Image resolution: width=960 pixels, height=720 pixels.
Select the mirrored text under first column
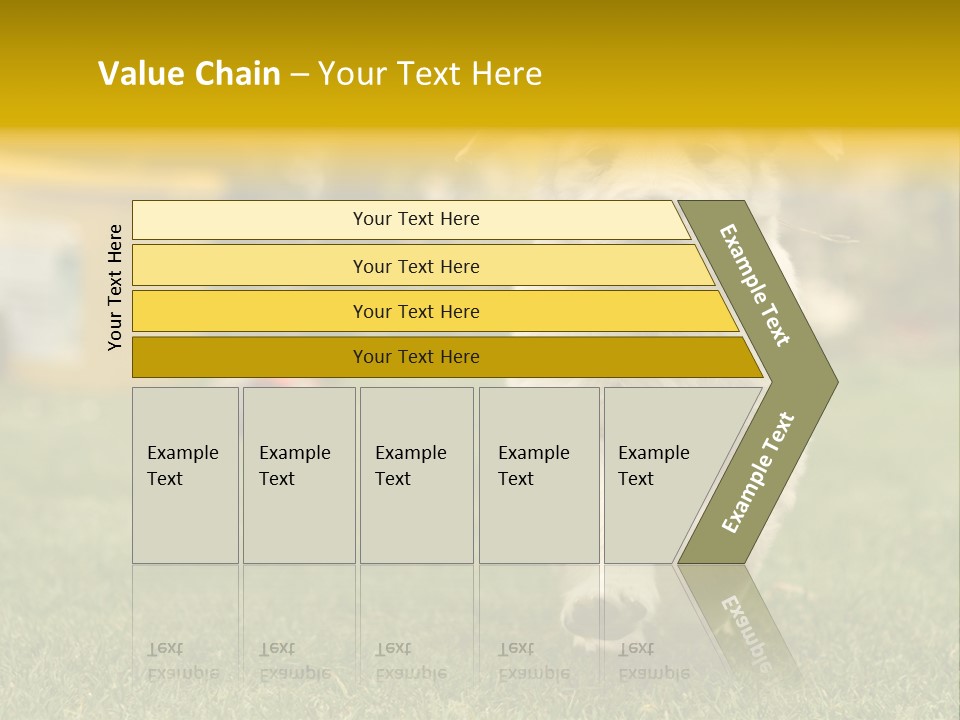click(183, 661)
